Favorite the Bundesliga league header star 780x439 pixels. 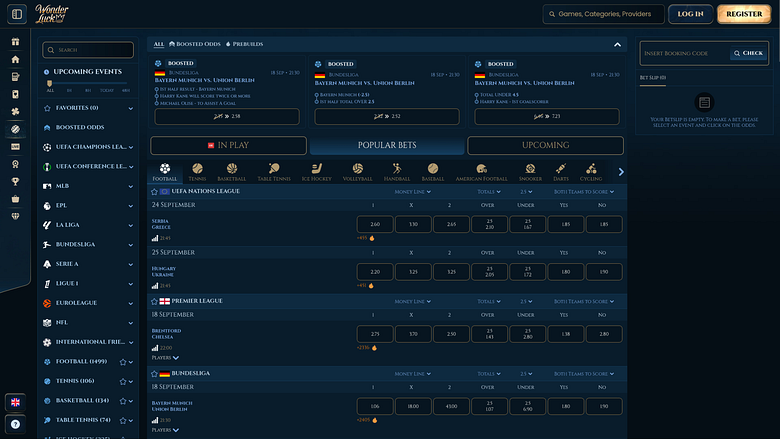(154, 373)
